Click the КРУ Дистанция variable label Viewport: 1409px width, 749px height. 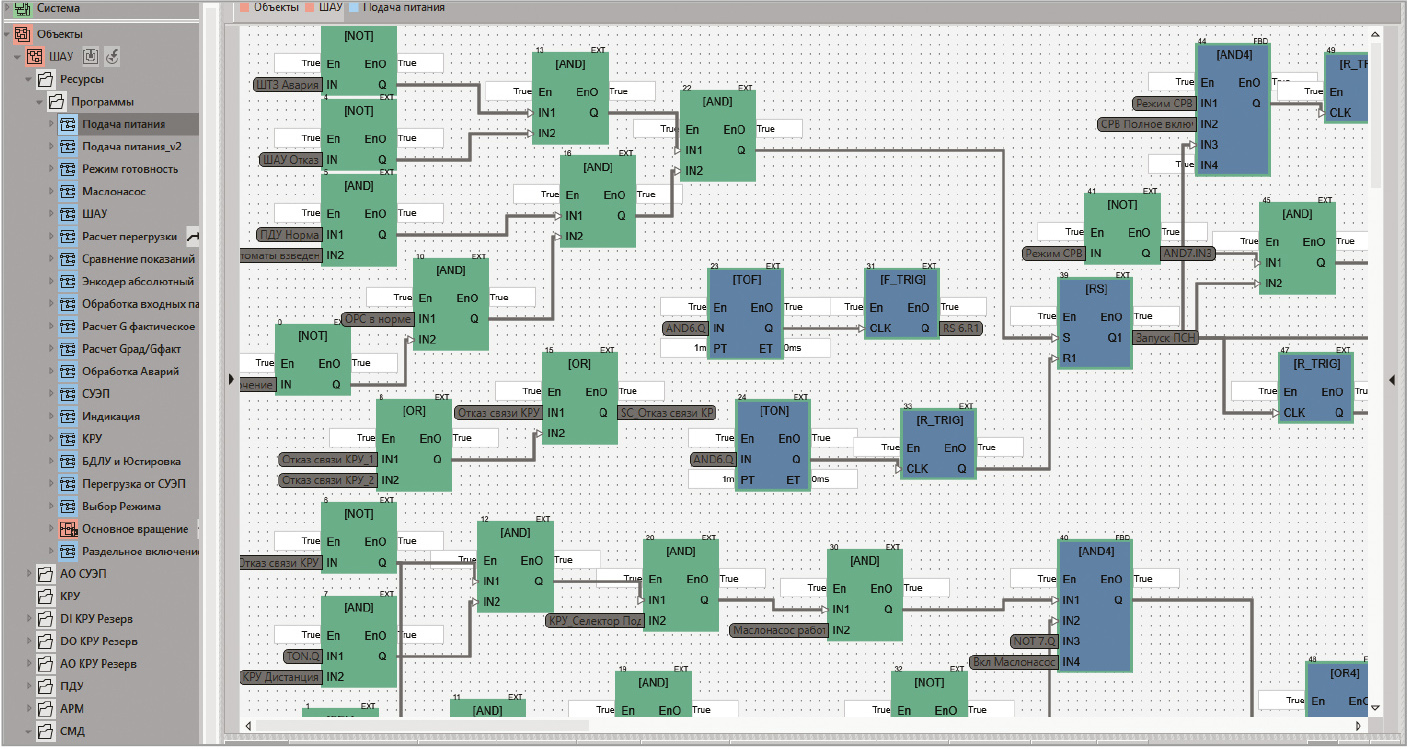click(x=281, y=677)
